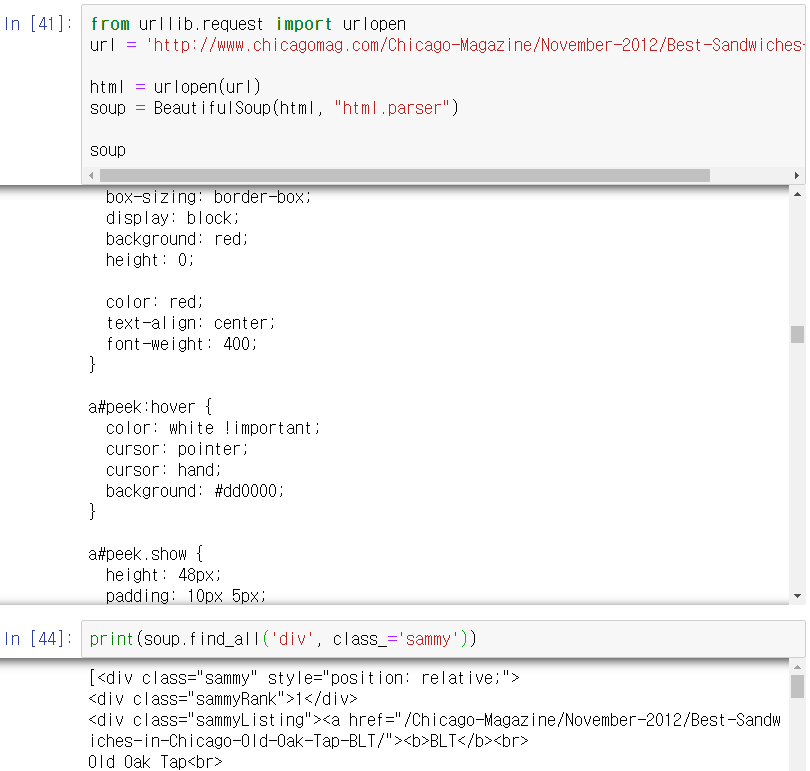The height and width of the screenshot is (771, 810).
Task: Click up arrow of first output scrollbar
Action: click(x=797, y=194)
